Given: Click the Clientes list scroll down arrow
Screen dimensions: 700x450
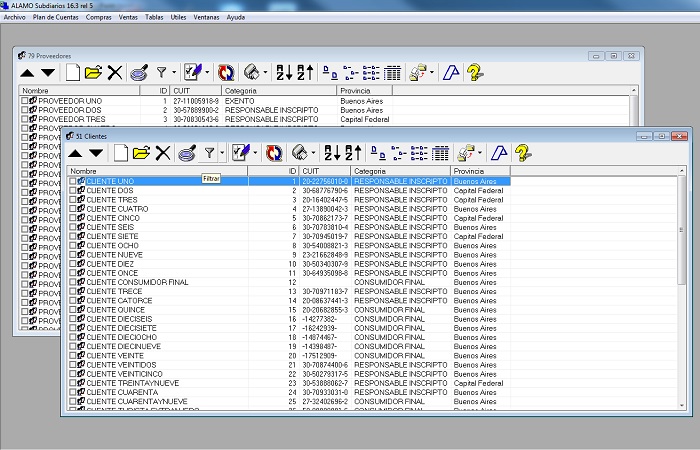Looking at the screenshot, I should (681, 405).
